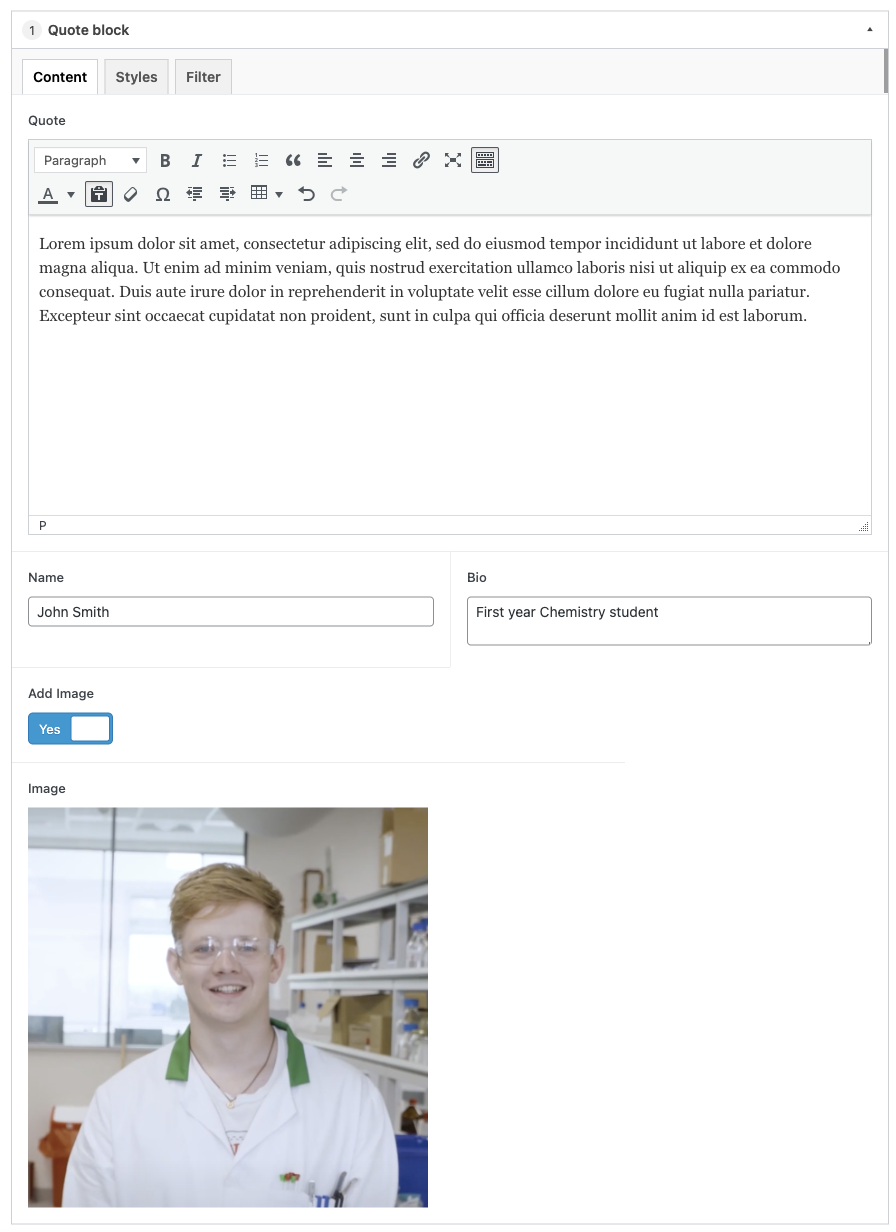Click into the Bio text area
The image size is (896, 1232).
tap(669, 621)
